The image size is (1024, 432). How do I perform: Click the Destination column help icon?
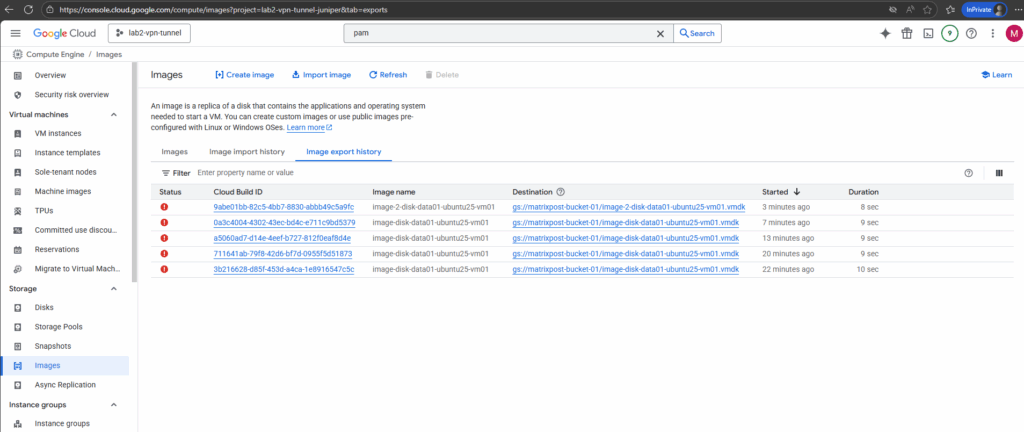[560, 192]
